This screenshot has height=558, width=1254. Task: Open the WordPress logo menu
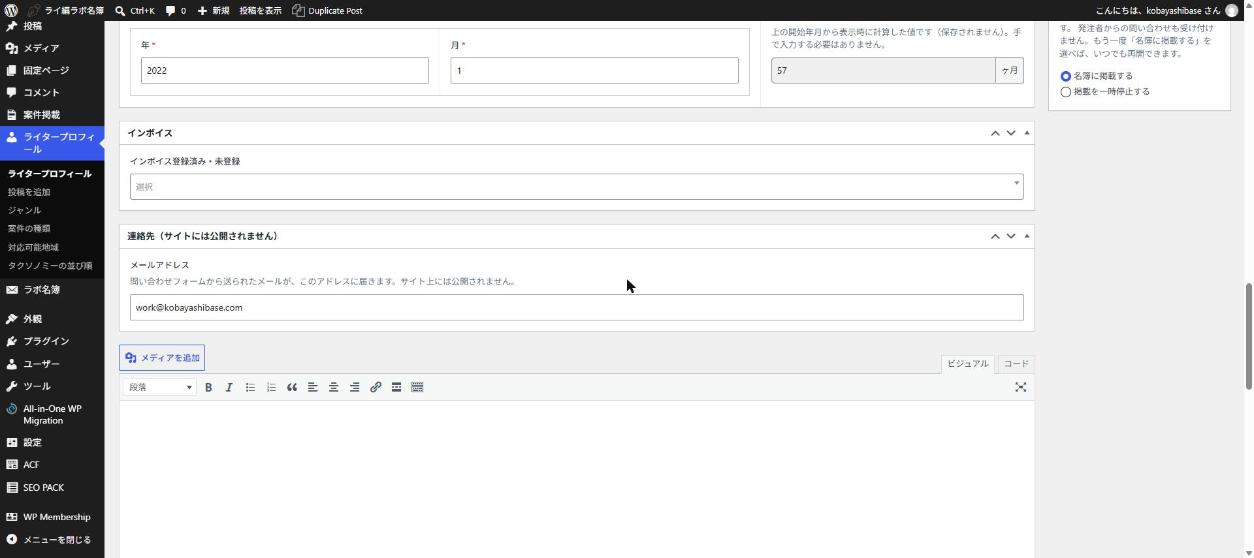coord(11,10)
